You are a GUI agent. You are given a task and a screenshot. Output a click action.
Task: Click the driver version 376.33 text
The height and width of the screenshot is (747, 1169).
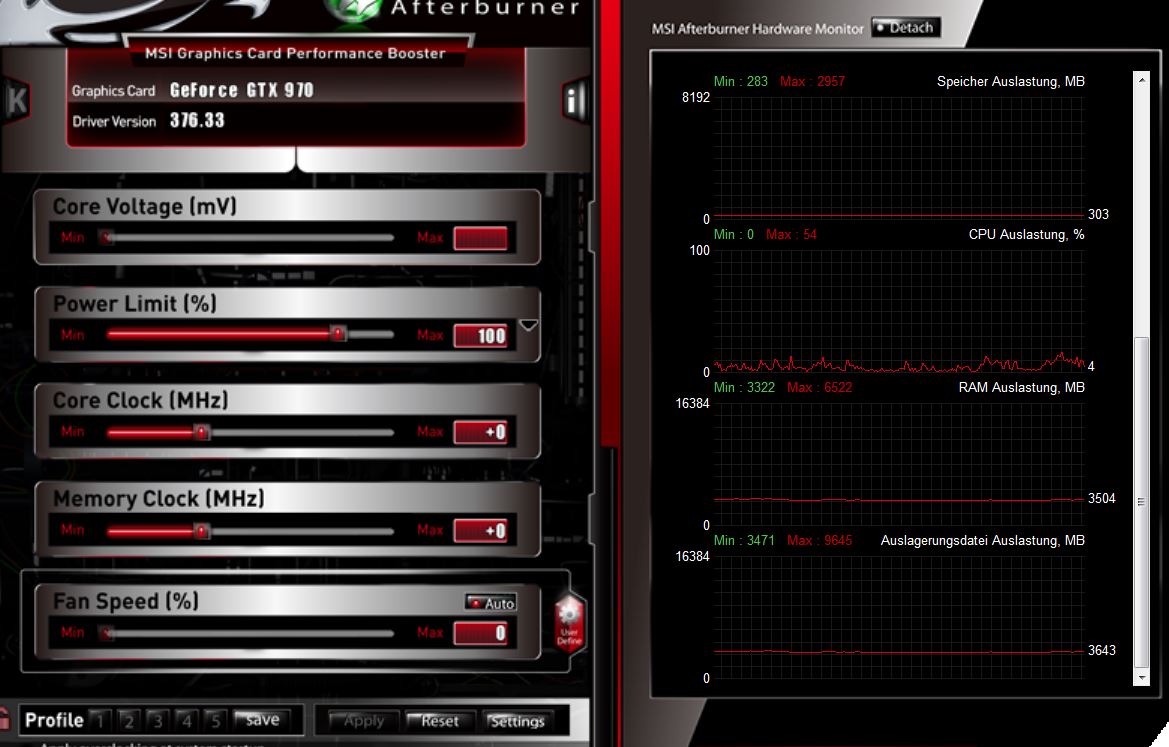click(197, 120)
